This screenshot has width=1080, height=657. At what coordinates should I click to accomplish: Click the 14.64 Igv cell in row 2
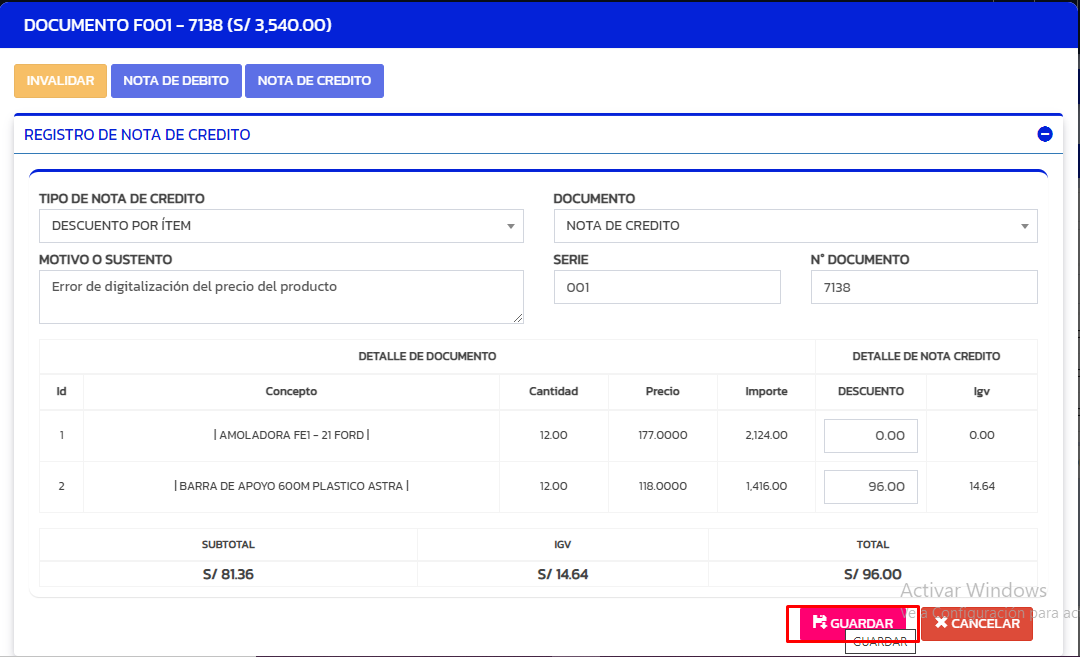click(x=982, y=486)
